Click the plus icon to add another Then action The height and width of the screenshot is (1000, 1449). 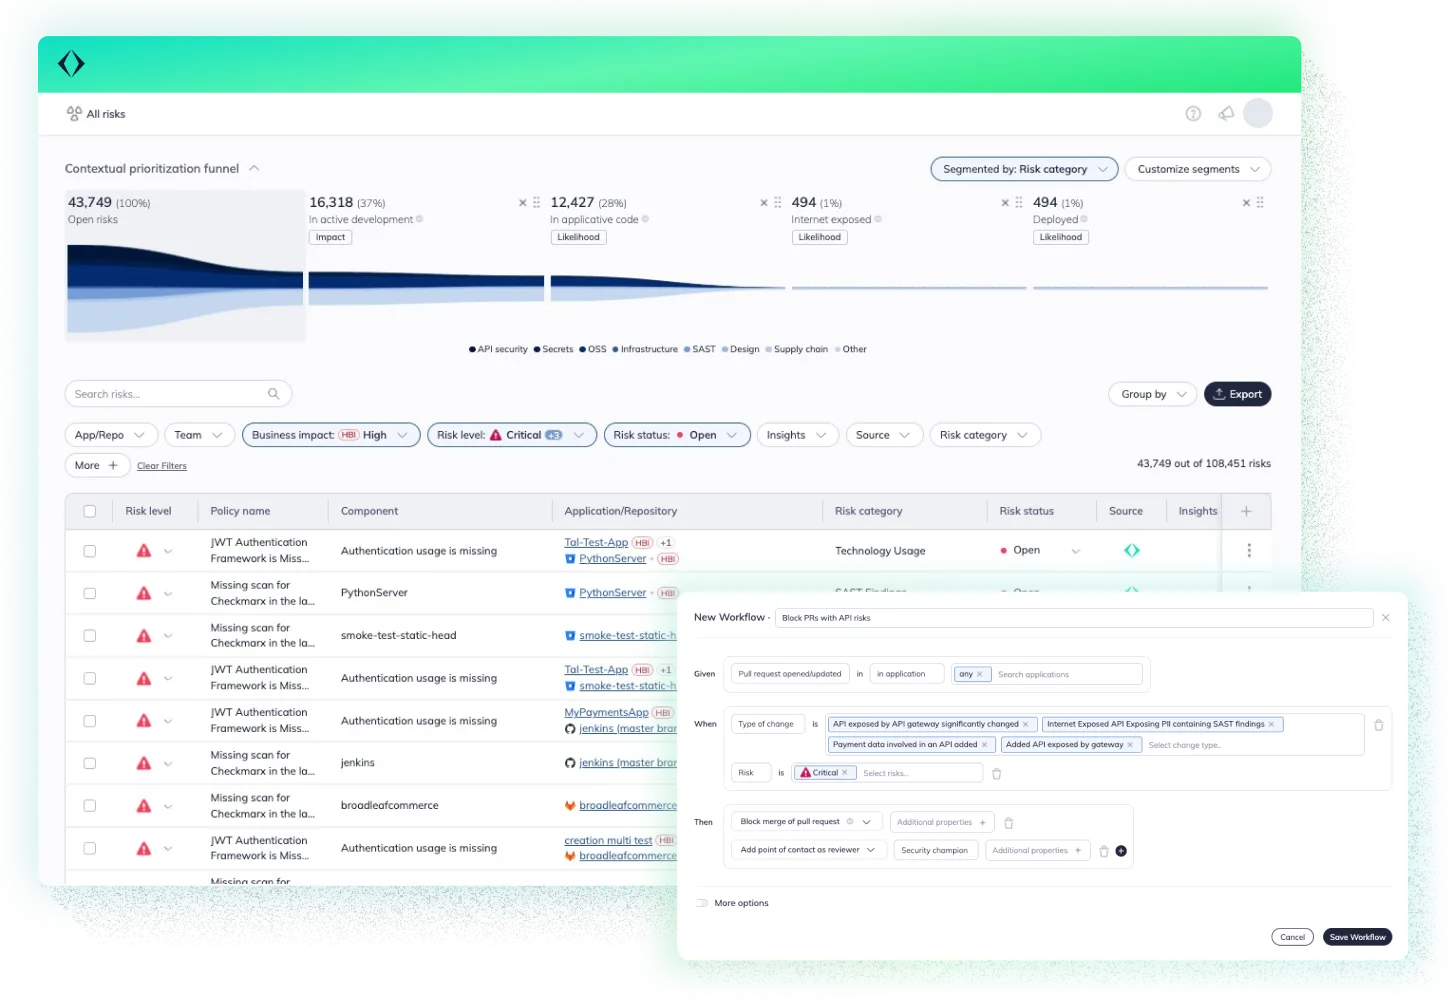[x=1121, y=851]
